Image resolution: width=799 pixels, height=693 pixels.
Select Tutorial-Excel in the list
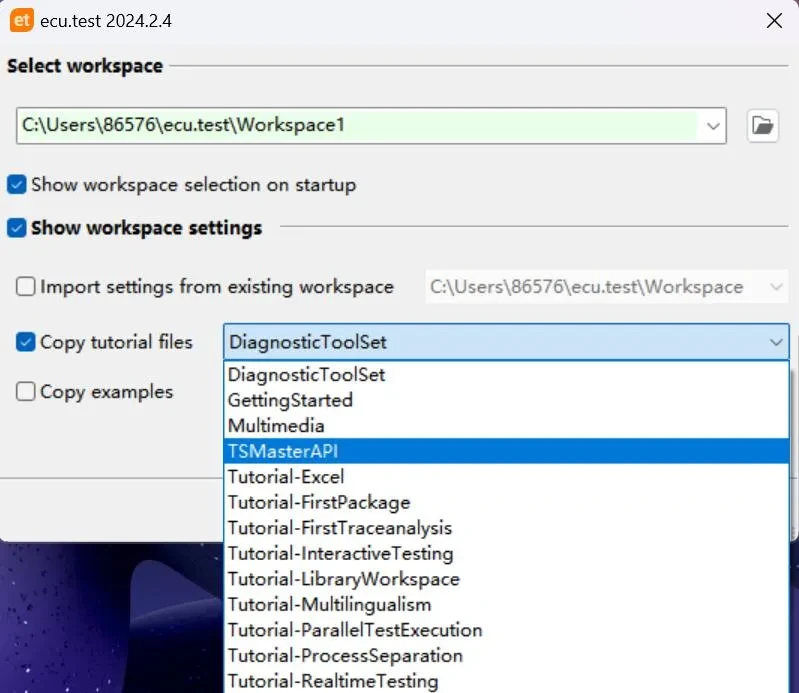[x=286, y=477]
